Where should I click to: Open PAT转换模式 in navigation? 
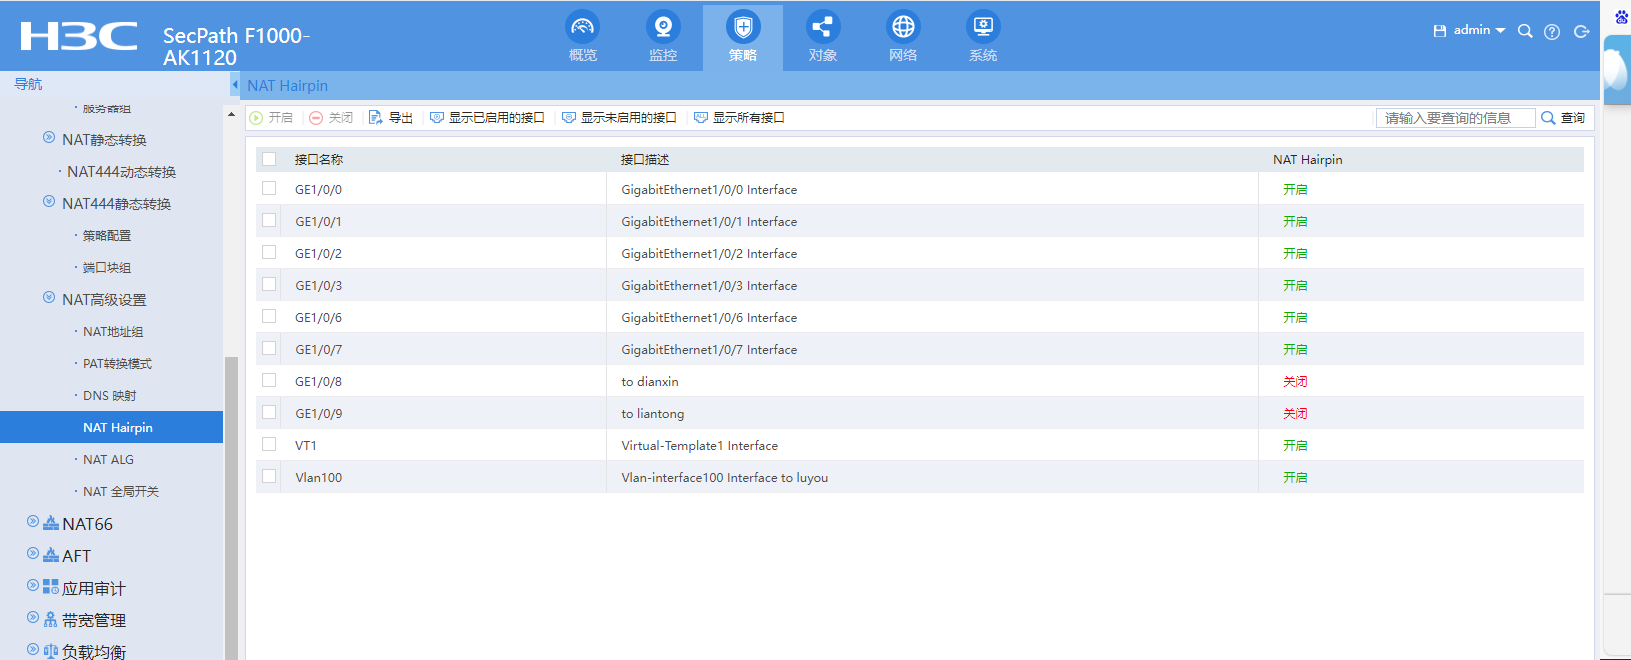pyautogui.click(x=117, y=364)
